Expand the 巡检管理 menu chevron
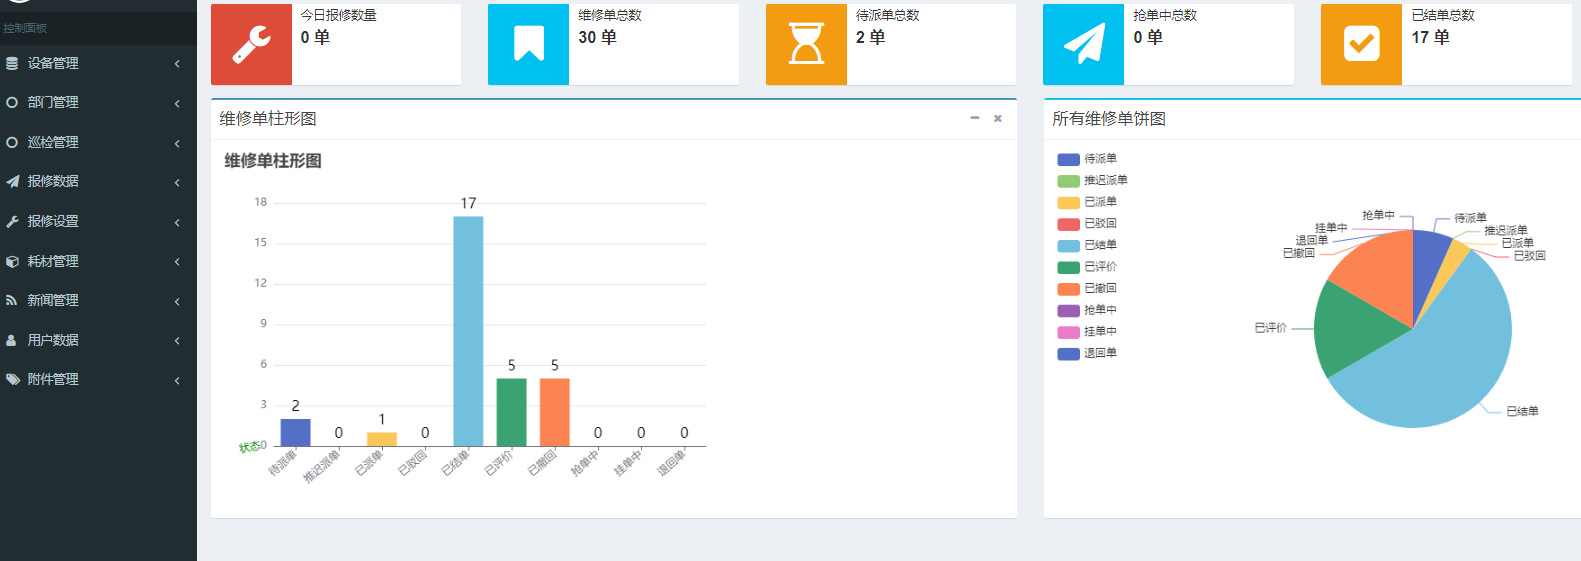The height and width of the screenshot is (561, 1581). tap(177, 143)
